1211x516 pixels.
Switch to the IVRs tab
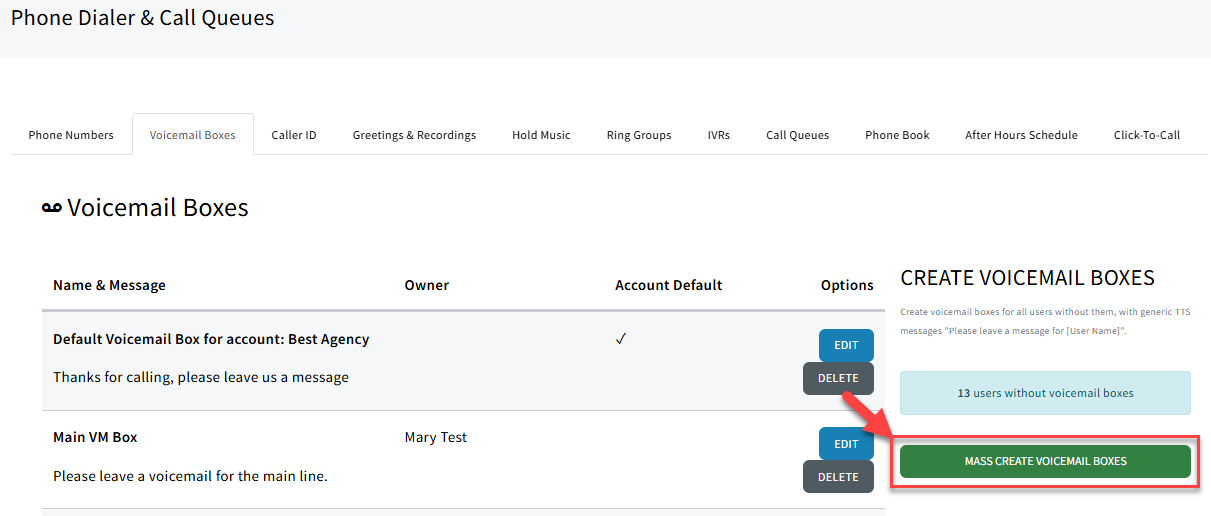718,135
